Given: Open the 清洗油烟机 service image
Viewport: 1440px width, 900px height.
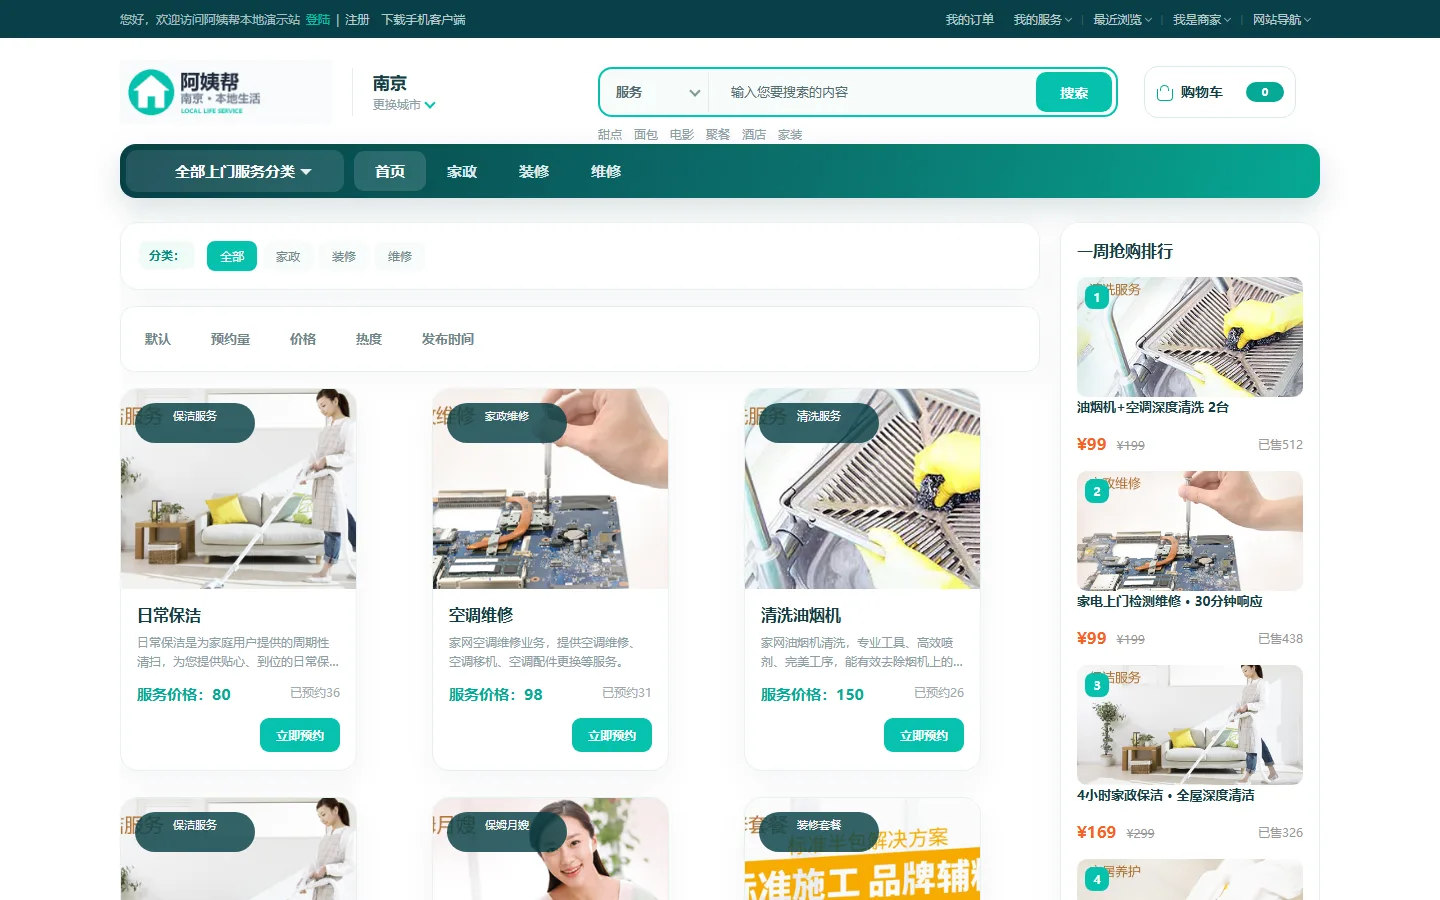Looking at the screenshot, I should tap(862, 489).
